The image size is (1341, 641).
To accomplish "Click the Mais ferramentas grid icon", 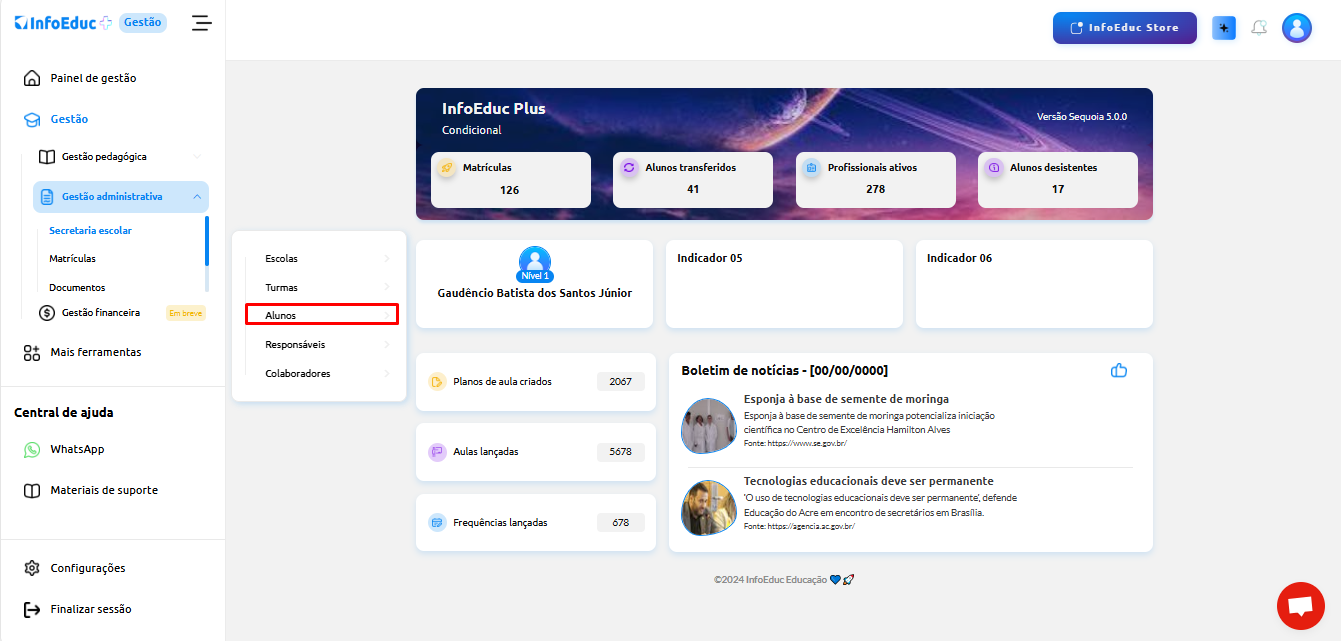I will point(32,352).
